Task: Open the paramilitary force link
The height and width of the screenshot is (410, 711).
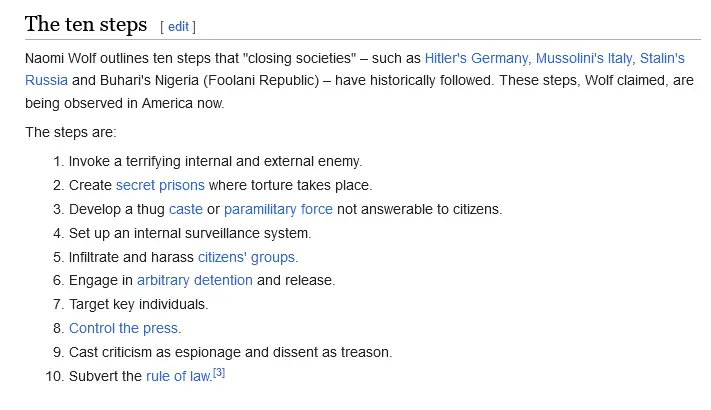Action: coord(278,209)
